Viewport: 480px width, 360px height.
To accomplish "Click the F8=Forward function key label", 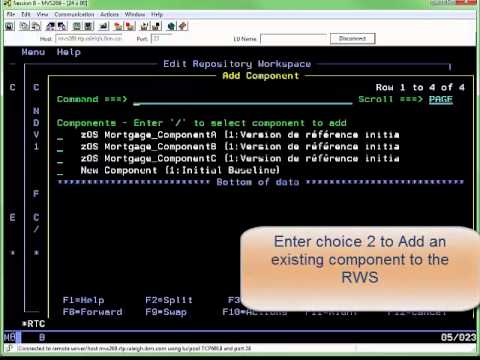I will 92,312.
